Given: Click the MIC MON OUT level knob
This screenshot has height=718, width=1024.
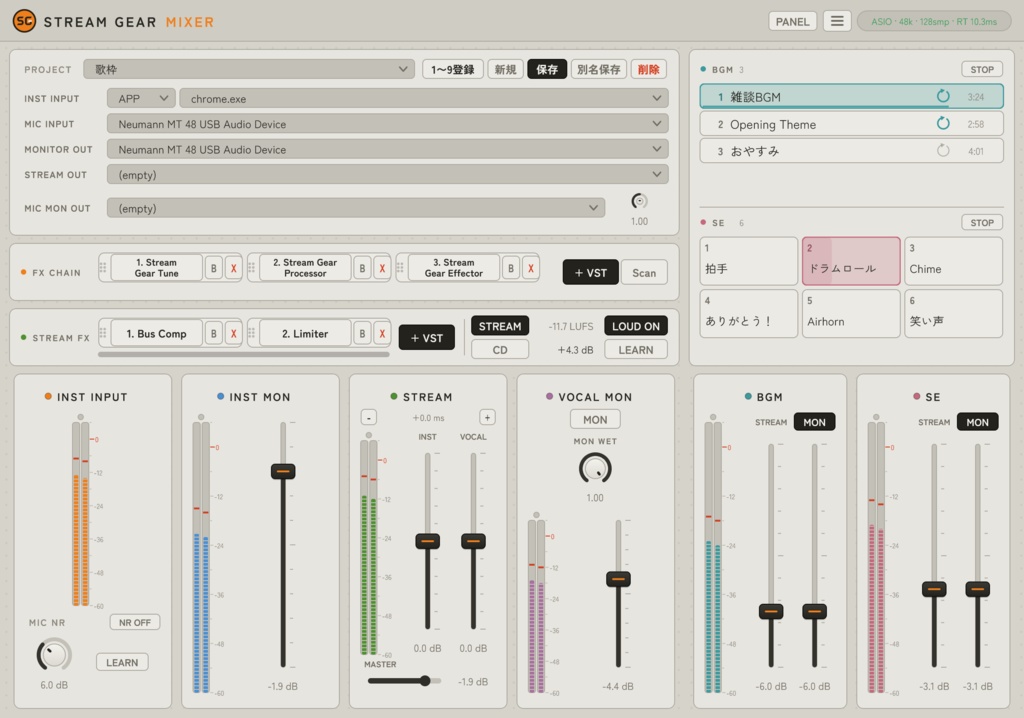Looking at the screenshot, I should coord(639,201).
